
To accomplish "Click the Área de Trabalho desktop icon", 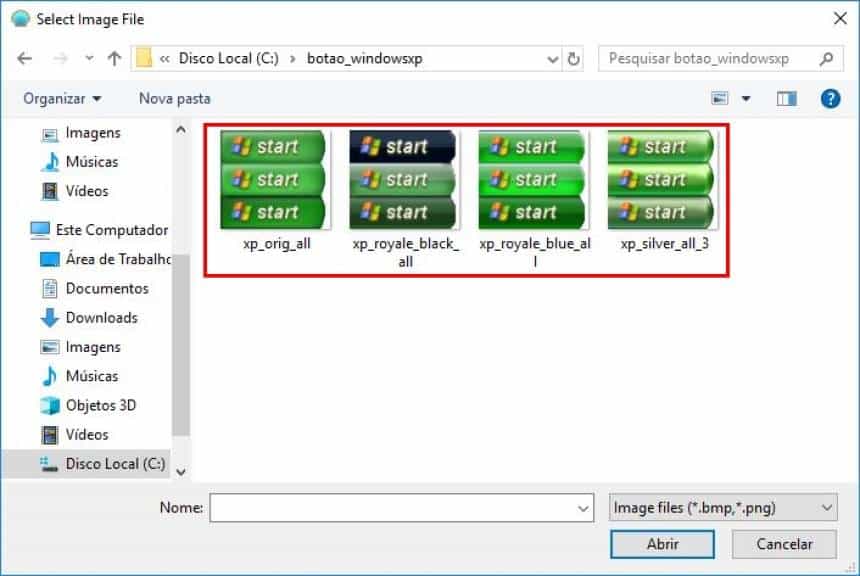I will (50, 259).
